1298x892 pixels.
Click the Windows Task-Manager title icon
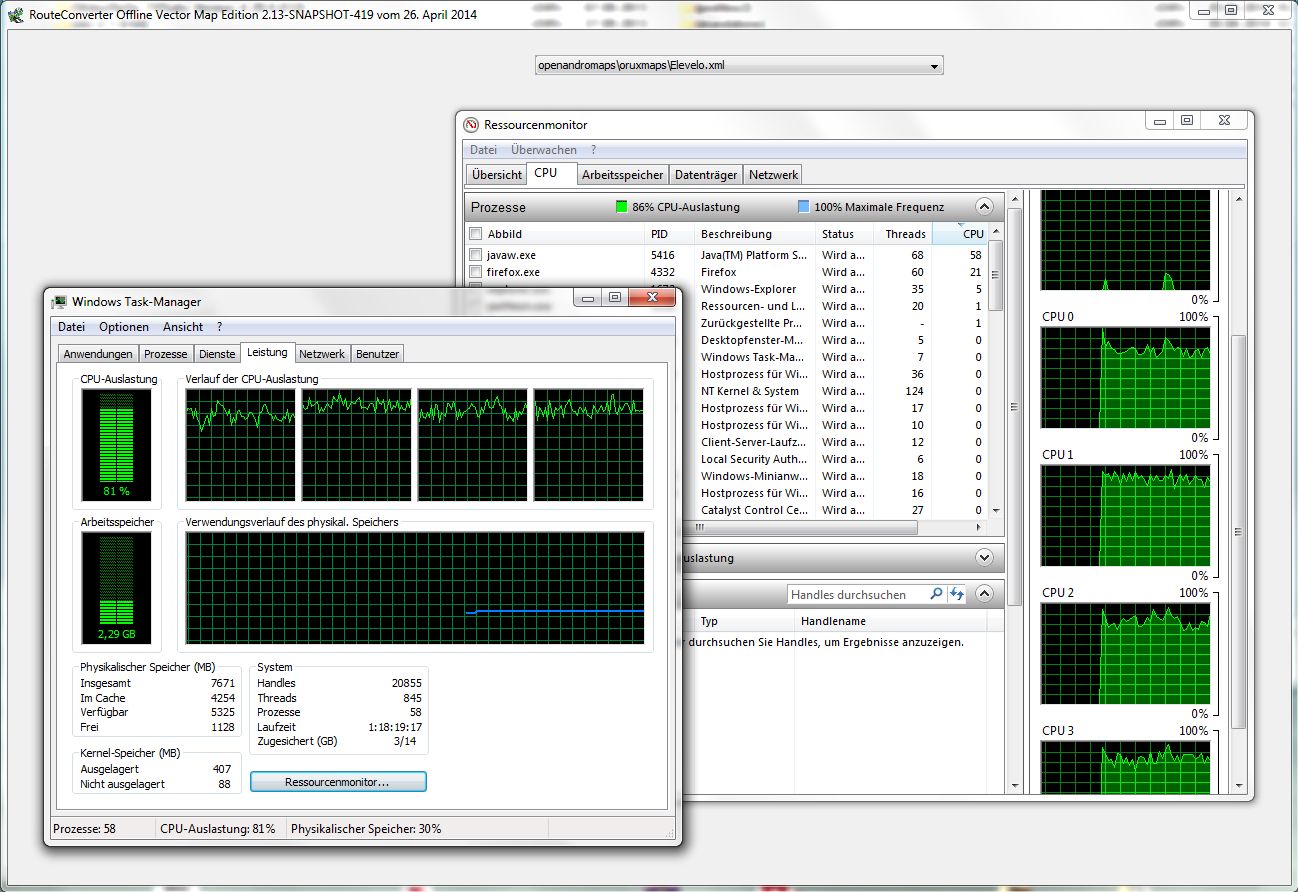point(60,302)
